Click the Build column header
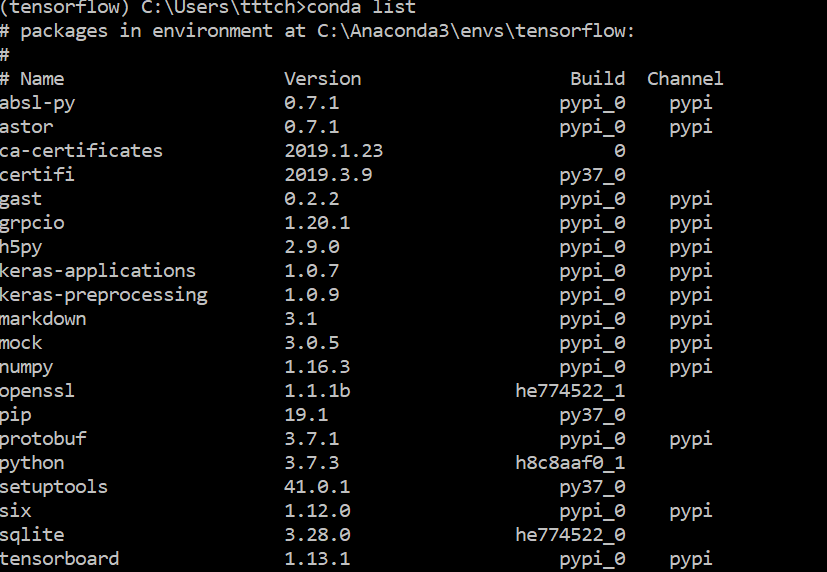The image size is (827, 572). tap(598, 79)
